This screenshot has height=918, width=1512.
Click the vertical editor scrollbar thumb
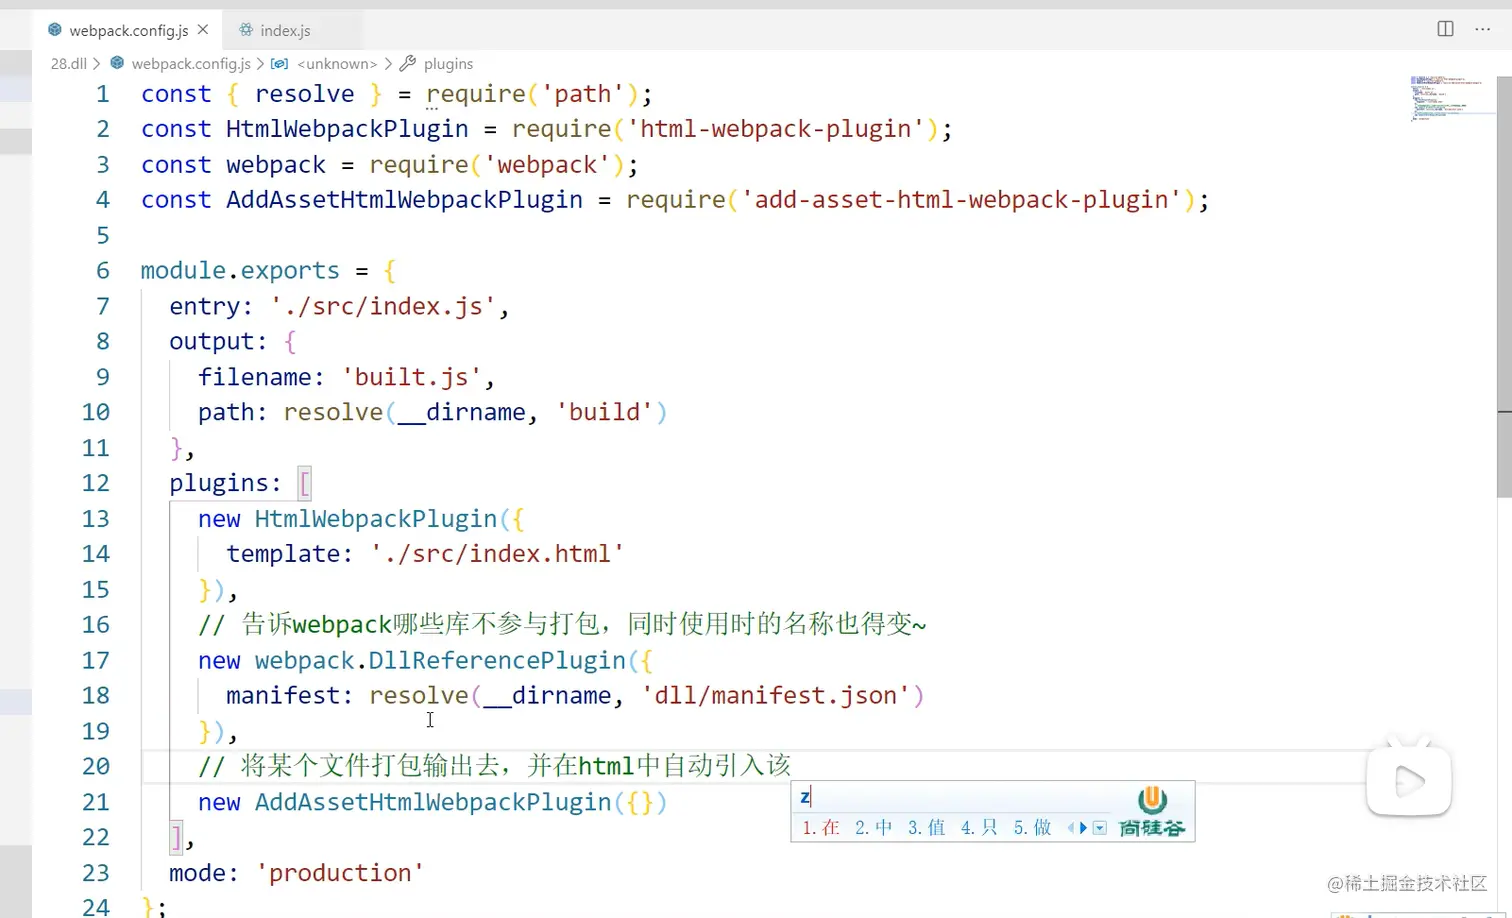tap(1504, 287)
